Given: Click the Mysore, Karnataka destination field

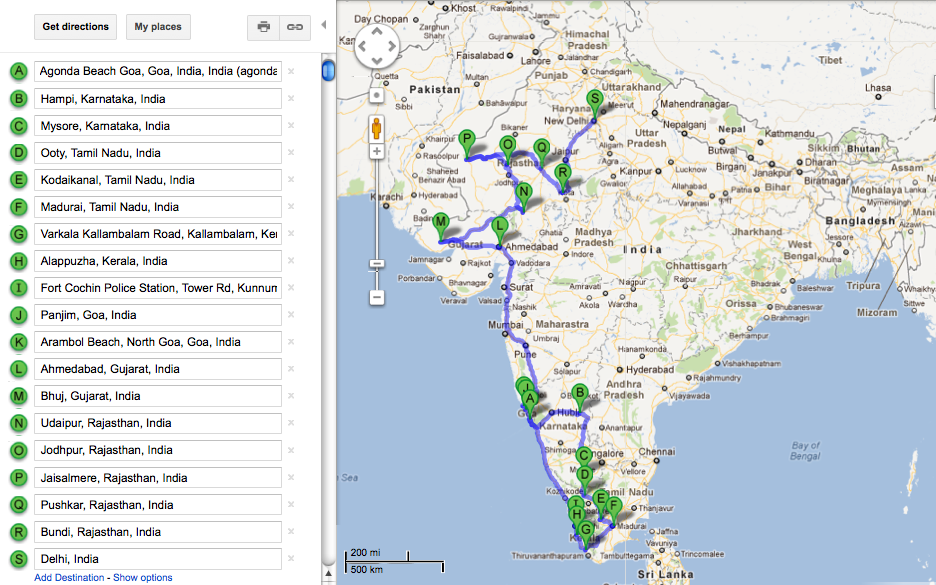Looking at the screenshot, I should pos(157,126).
